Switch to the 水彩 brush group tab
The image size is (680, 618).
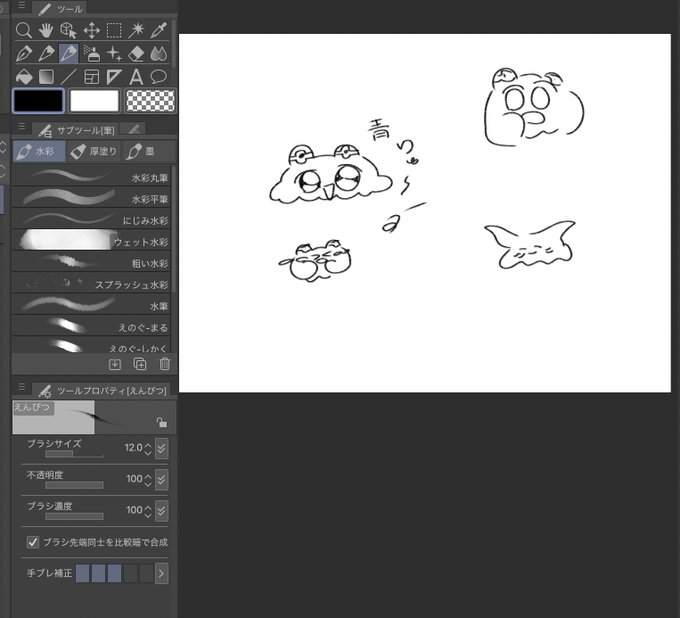[39, 151]
